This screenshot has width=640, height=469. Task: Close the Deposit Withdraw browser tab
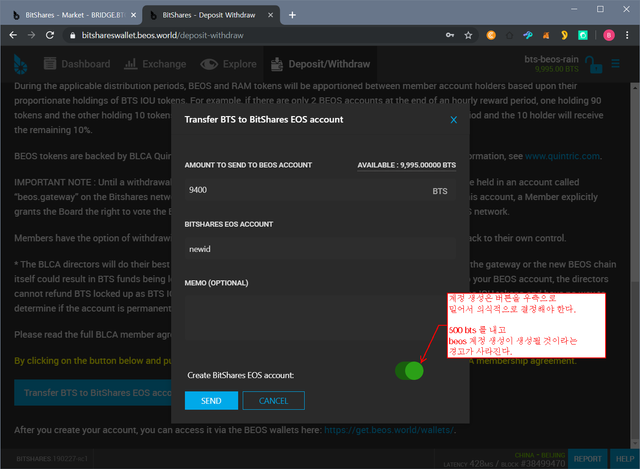(270, 15)
